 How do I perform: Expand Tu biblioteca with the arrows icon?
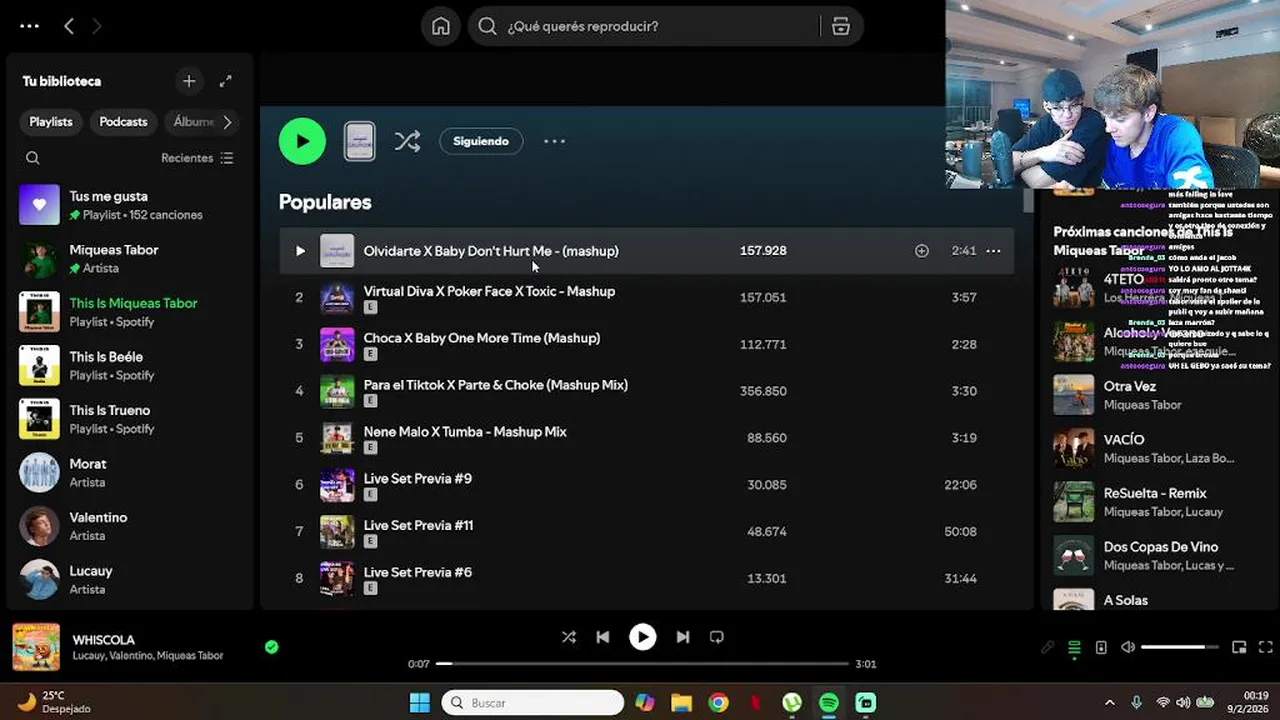click(x=226, y=81)
